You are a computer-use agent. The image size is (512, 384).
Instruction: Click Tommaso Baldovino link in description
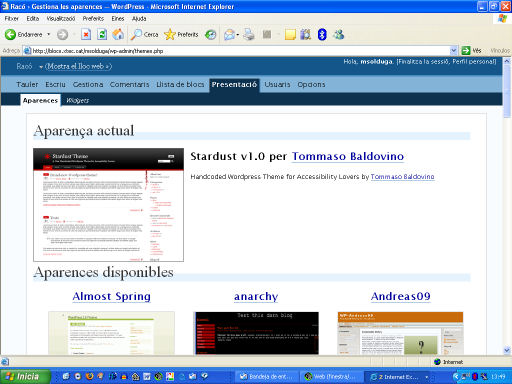[402, 177]
